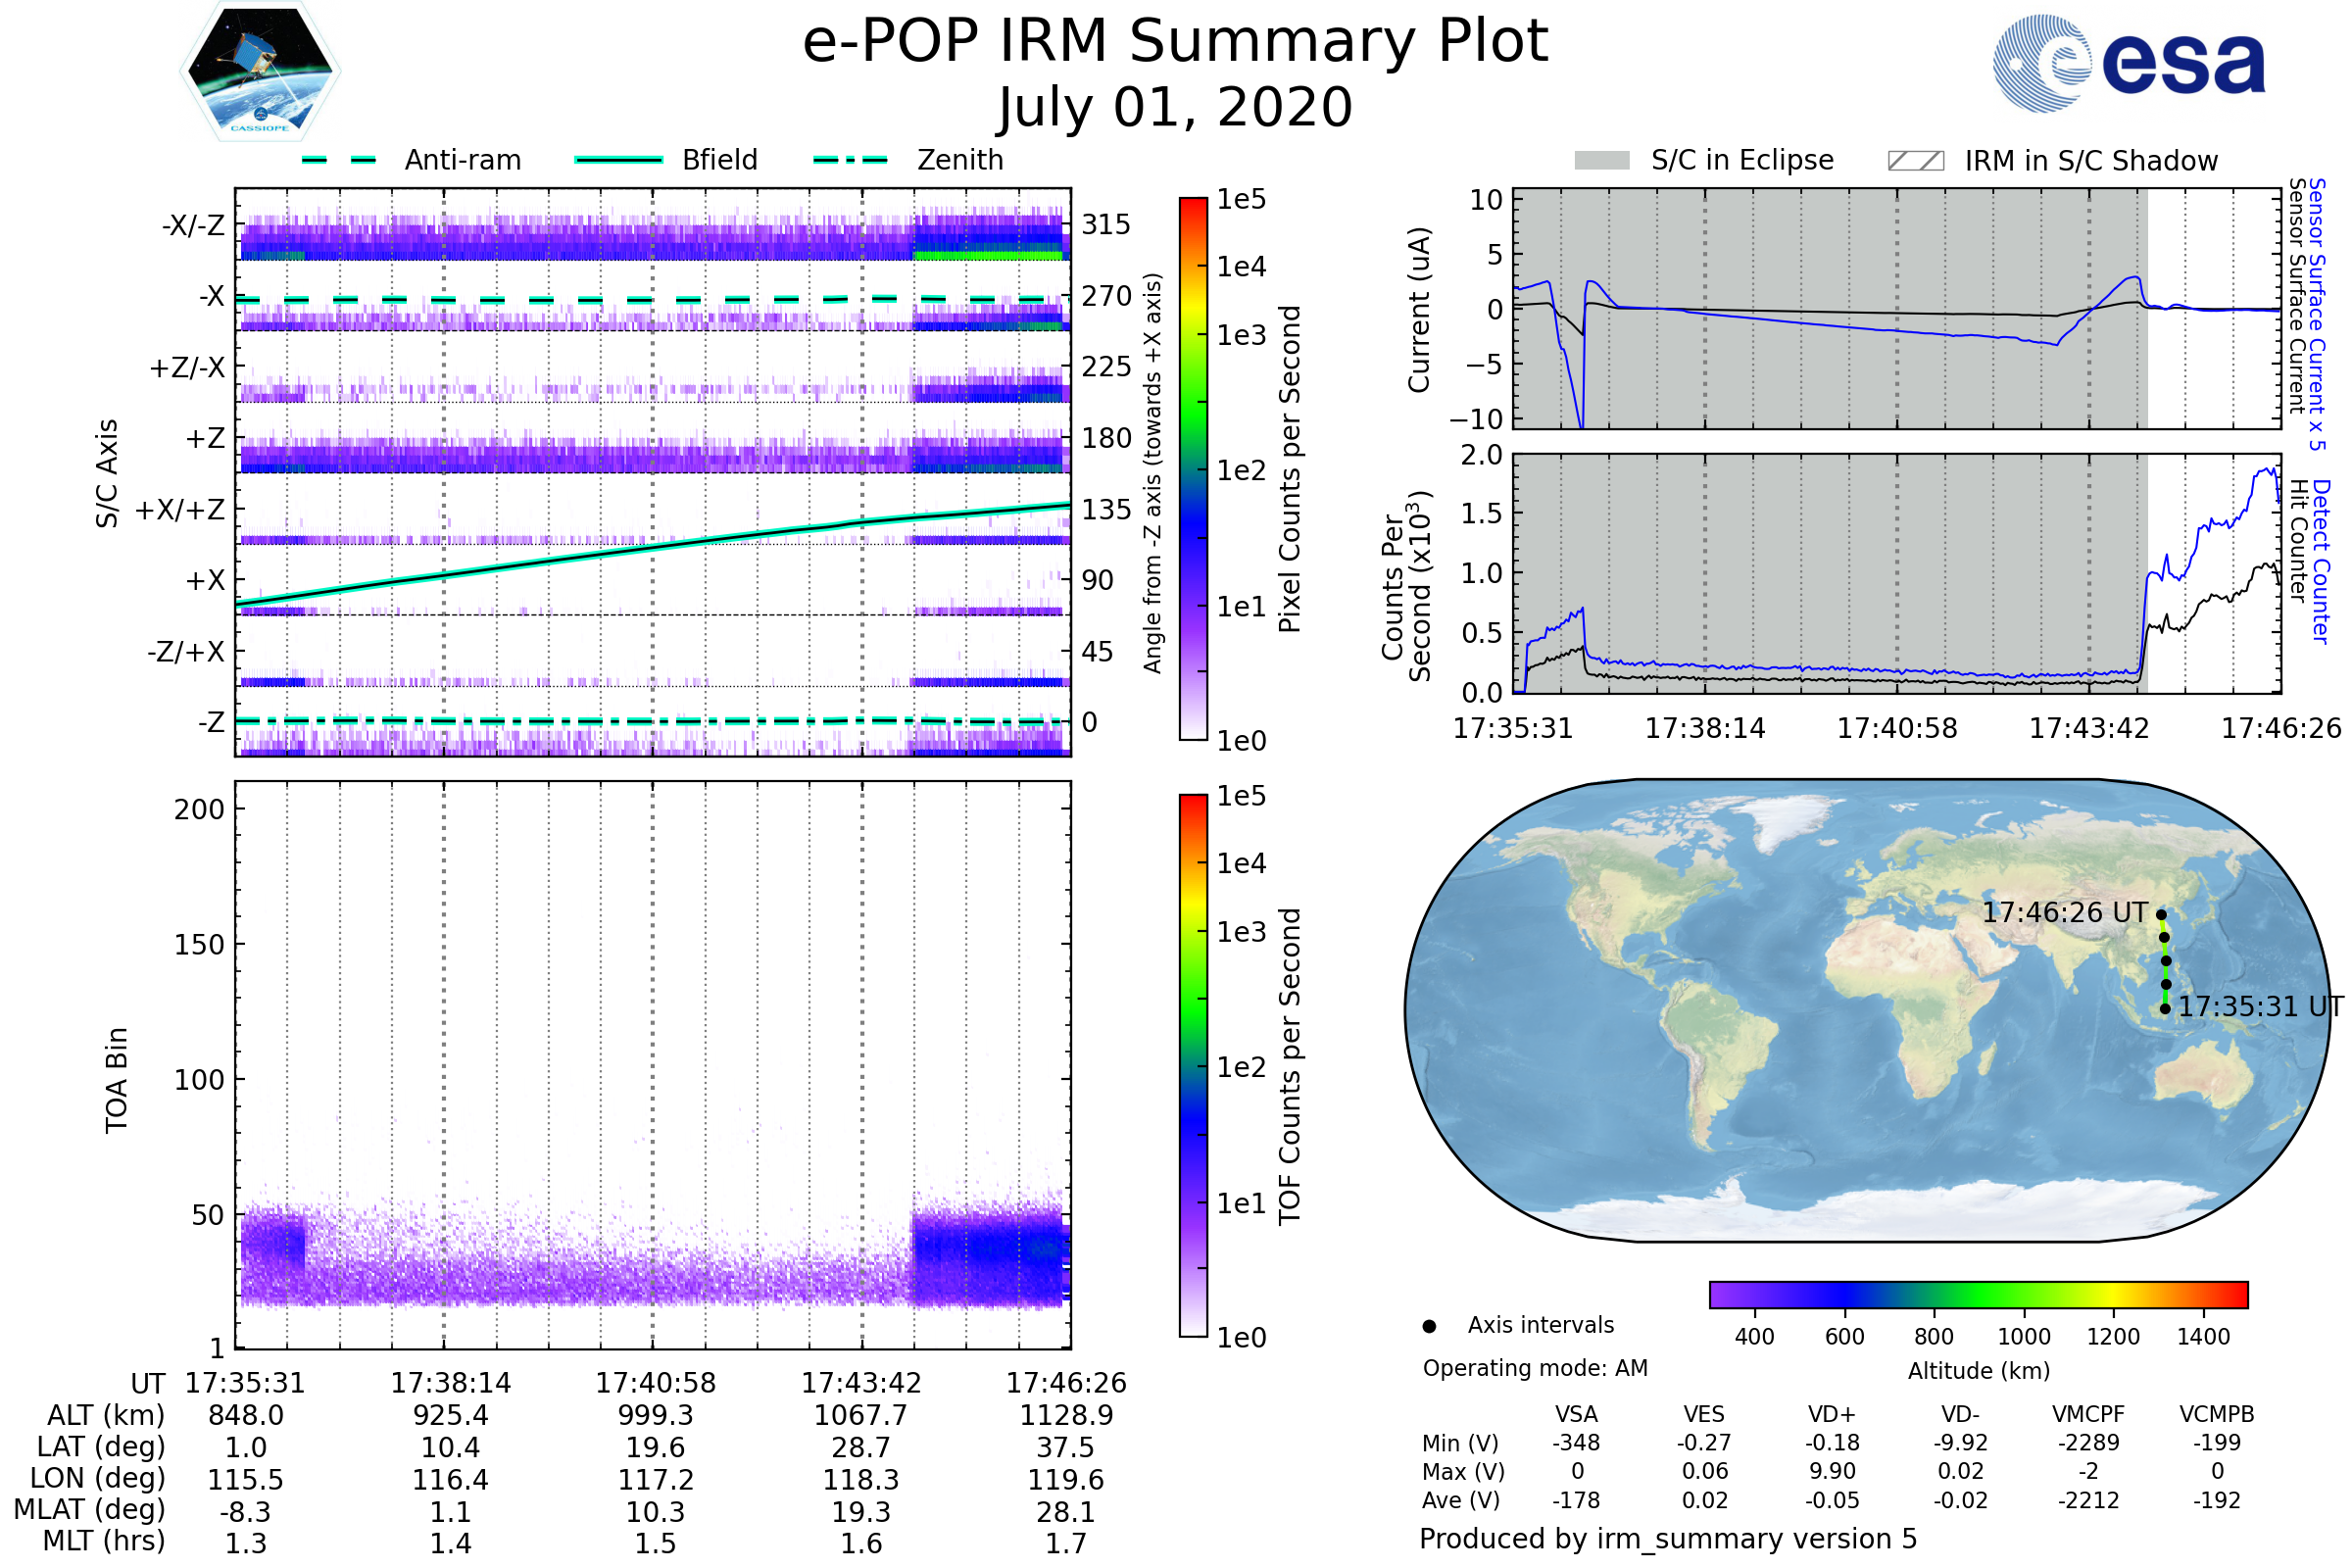Click the TOF Counts per Second colorbar
Screen dimensions: 2352x1568
1193,1065
